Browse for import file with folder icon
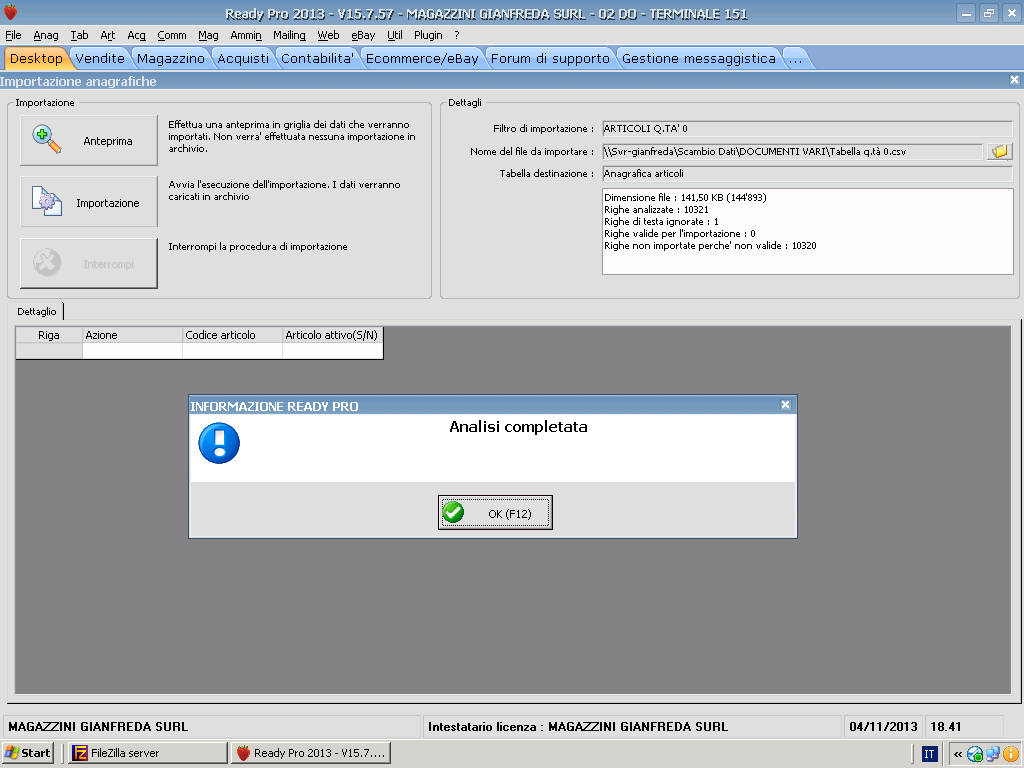This screenshot has width=1024, height=768. coord(999,152)
